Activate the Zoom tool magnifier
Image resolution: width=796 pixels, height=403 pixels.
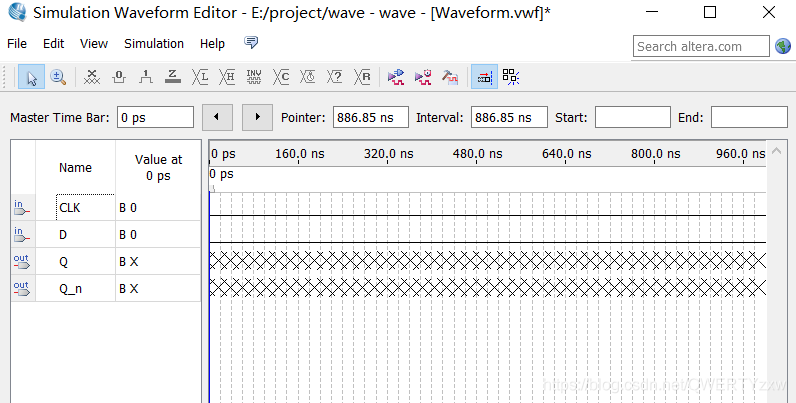point(58,77)
